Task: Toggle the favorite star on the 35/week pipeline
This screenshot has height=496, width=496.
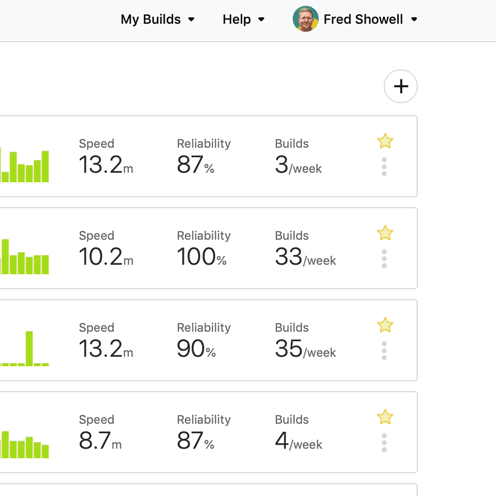Action: point(385,325)
